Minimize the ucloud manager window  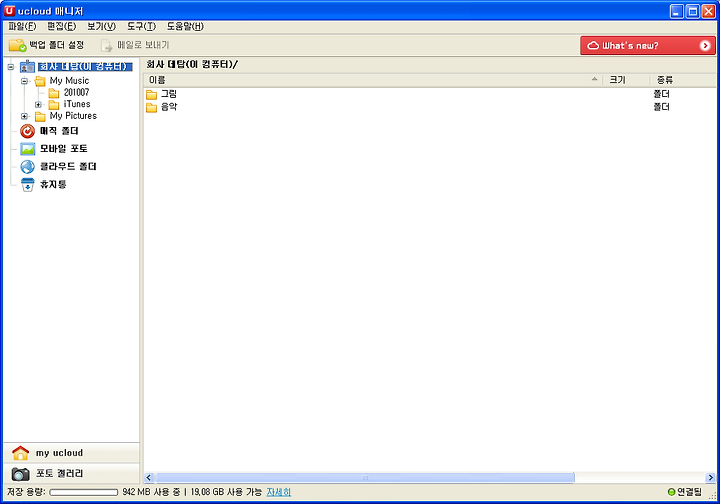coord(676,11)
